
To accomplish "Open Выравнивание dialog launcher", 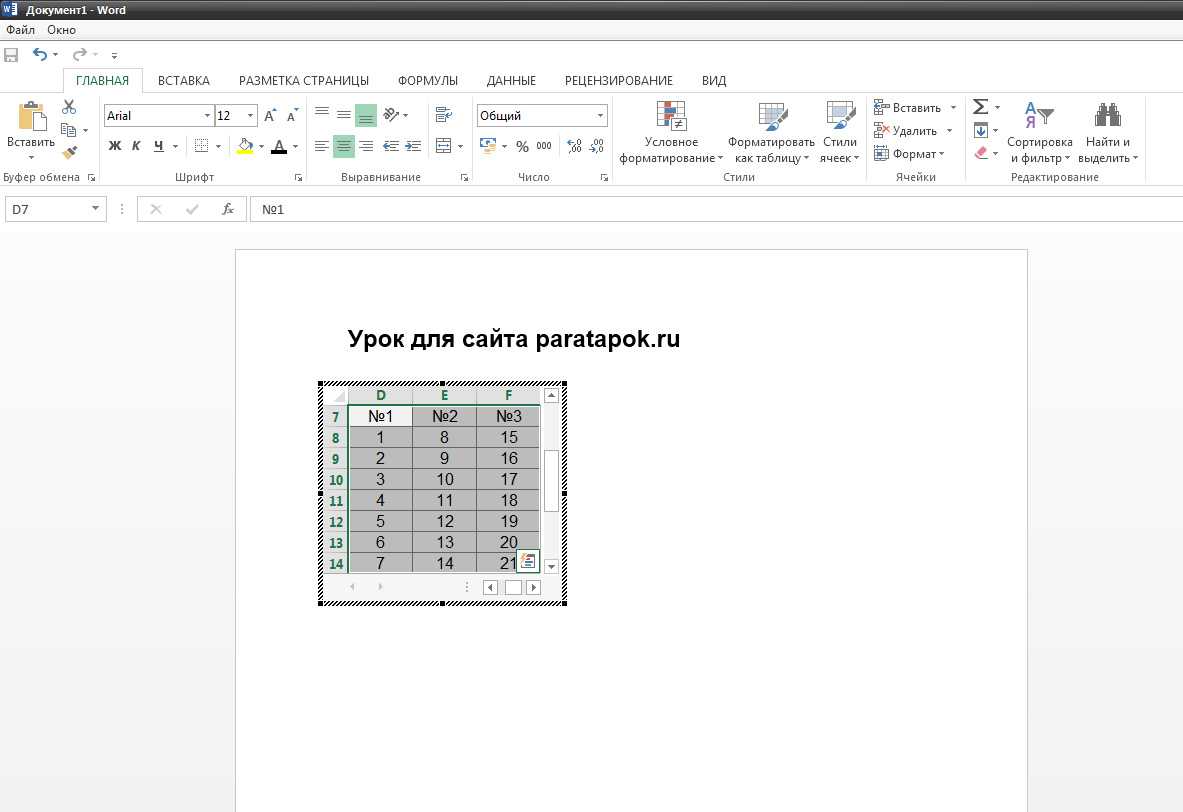I will [x=465, y=177].
